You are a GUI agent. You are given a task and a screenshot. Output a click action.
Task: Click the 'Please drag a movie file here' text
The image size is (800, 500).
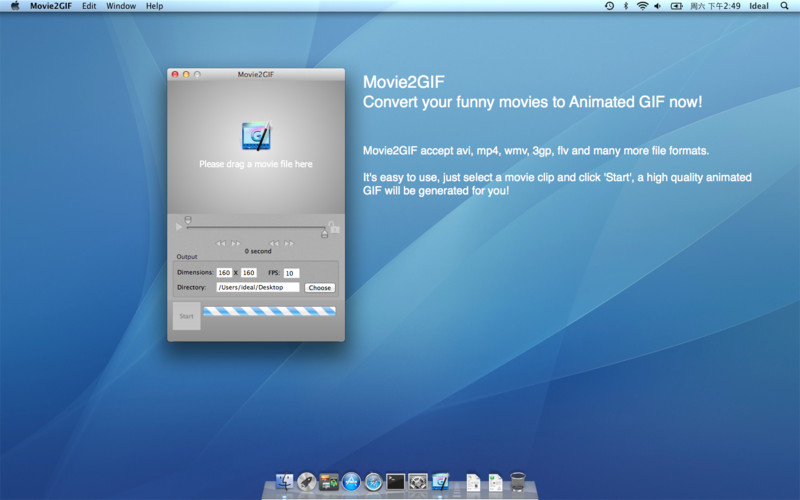(x=256, y=164)
